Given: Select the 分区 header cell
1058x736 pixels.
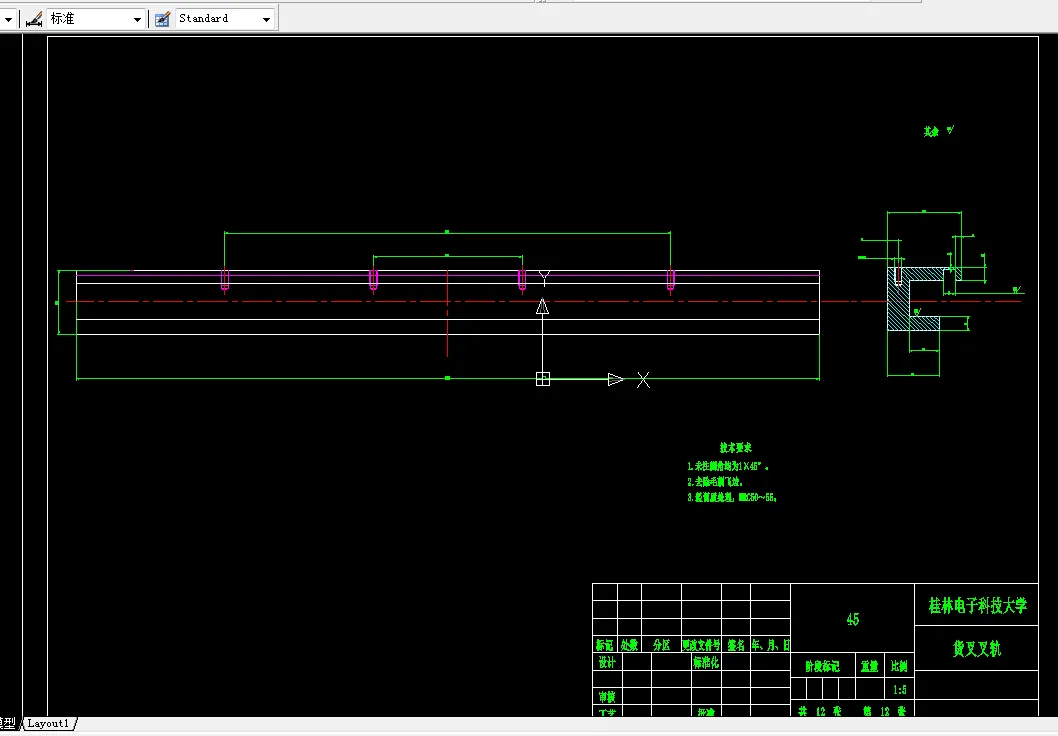Looking at the screenshot, I should (x=661, y=645).
